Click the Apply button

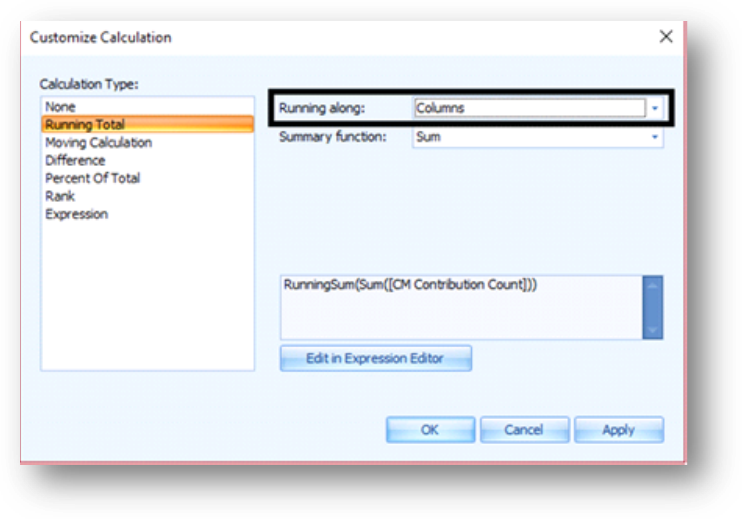pyautogui.click(x=618, y=430)
